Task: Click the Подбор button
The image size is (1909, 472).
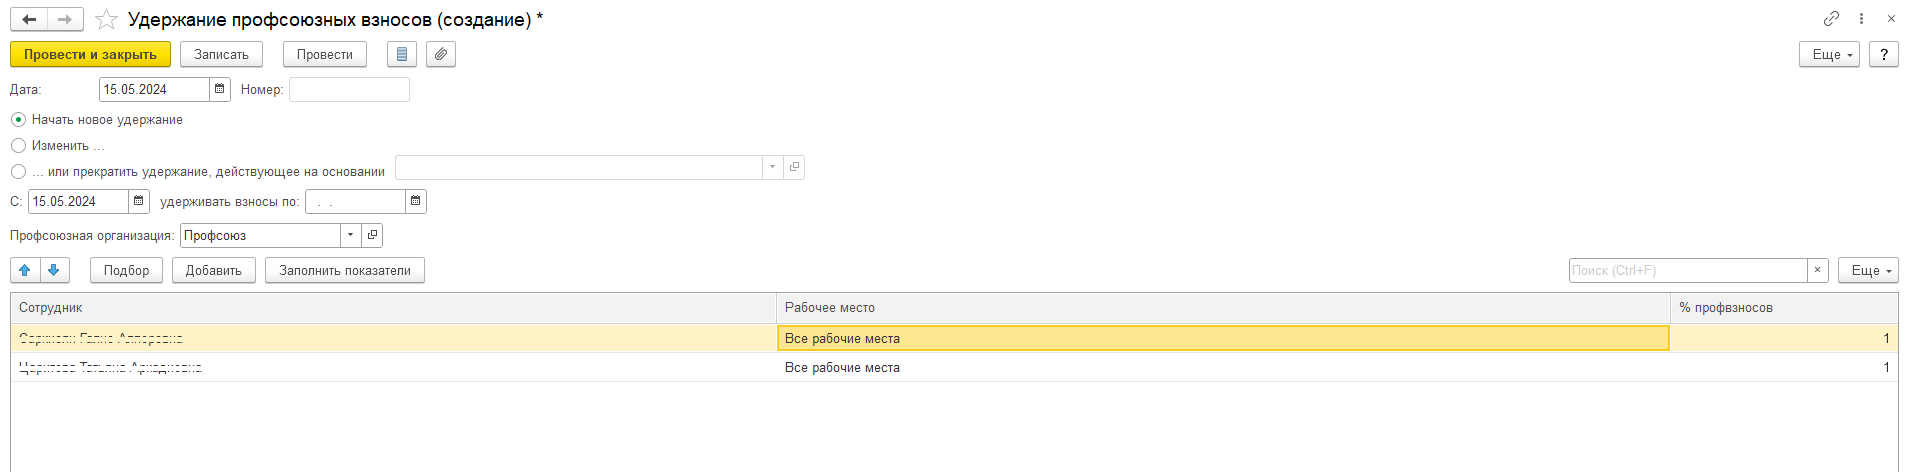Action: click(x=126, y=270)
